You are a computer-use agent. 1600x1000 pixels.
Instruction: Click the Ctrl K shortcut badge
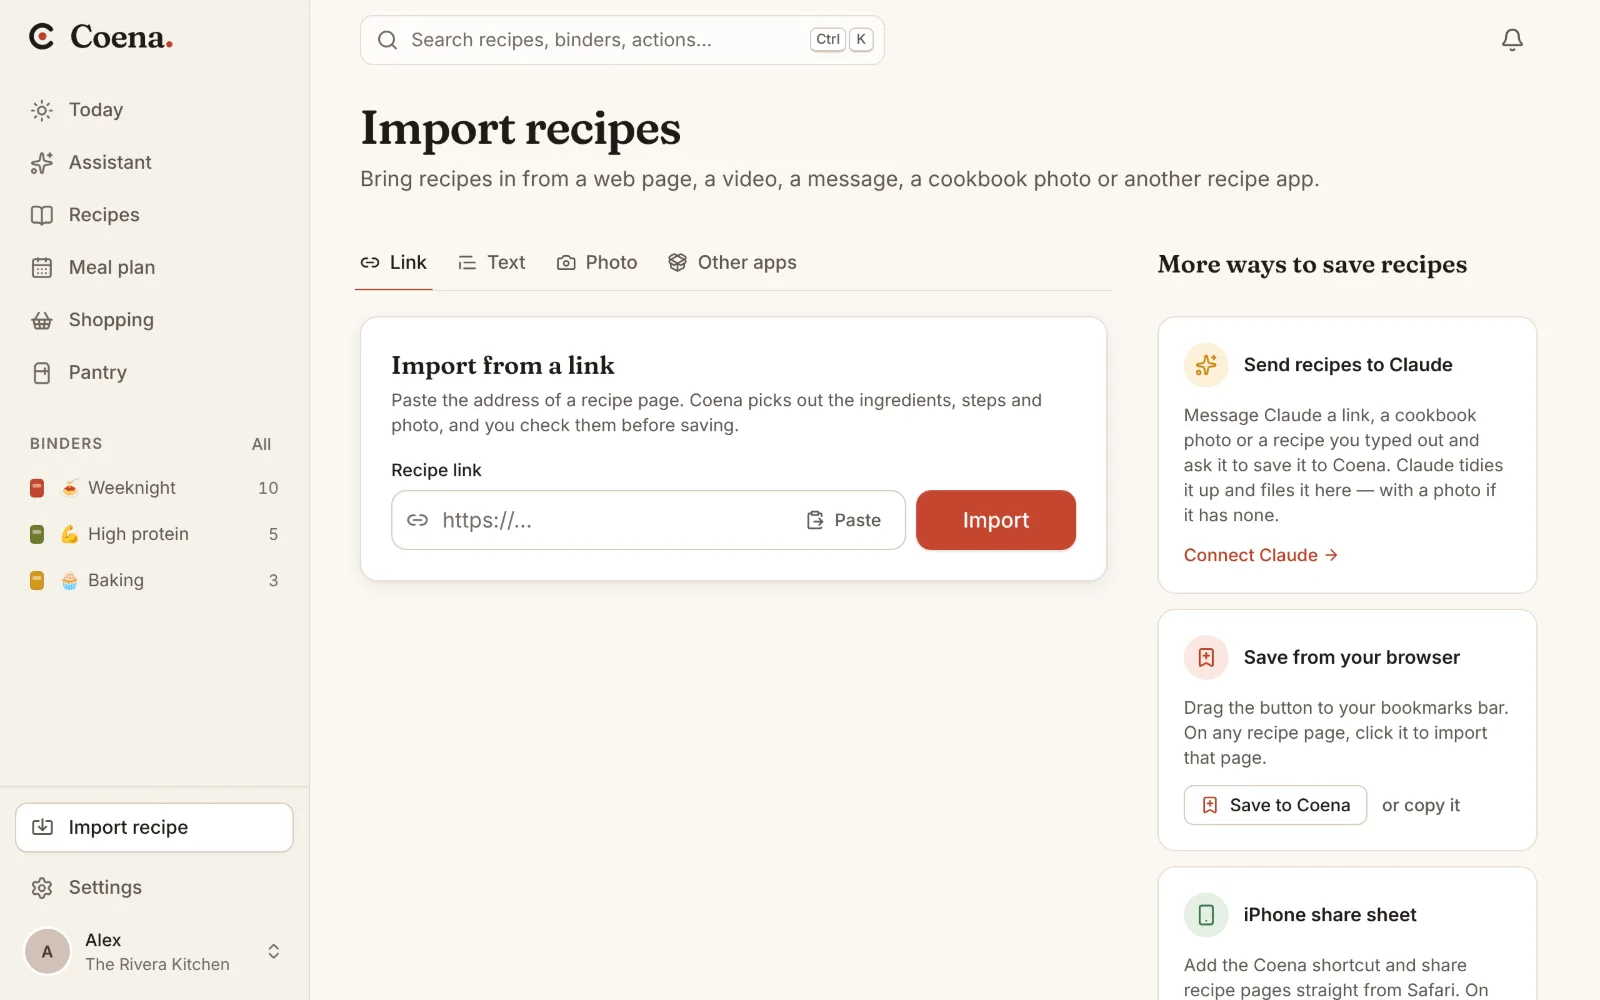pos(841,40)
